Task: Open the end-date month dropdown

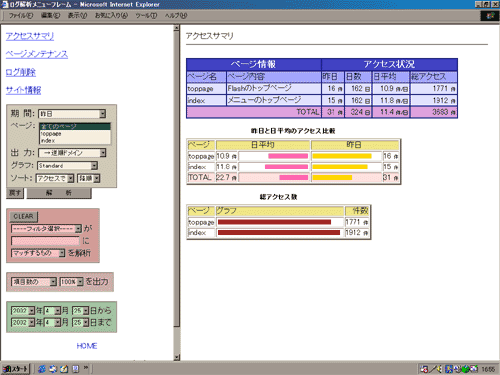Action: [52, 323]
